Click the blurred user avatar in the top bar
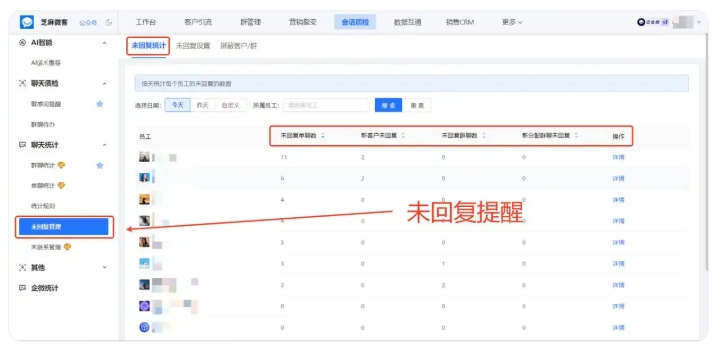 (683, 22)
